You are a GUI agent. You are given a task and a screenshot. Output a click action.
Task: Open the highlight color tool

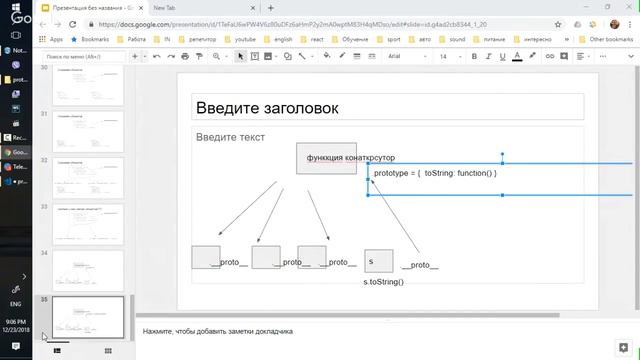pos(532,56)
